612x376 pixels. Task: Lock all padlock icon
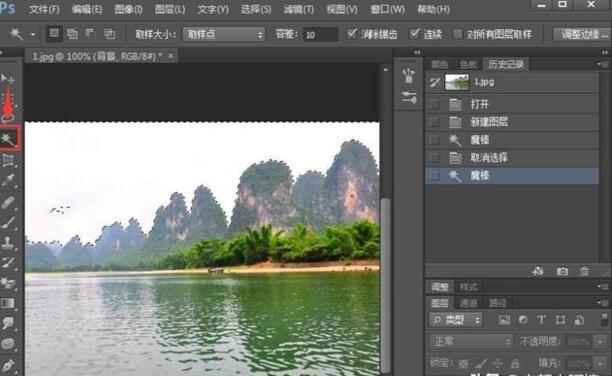515,364
